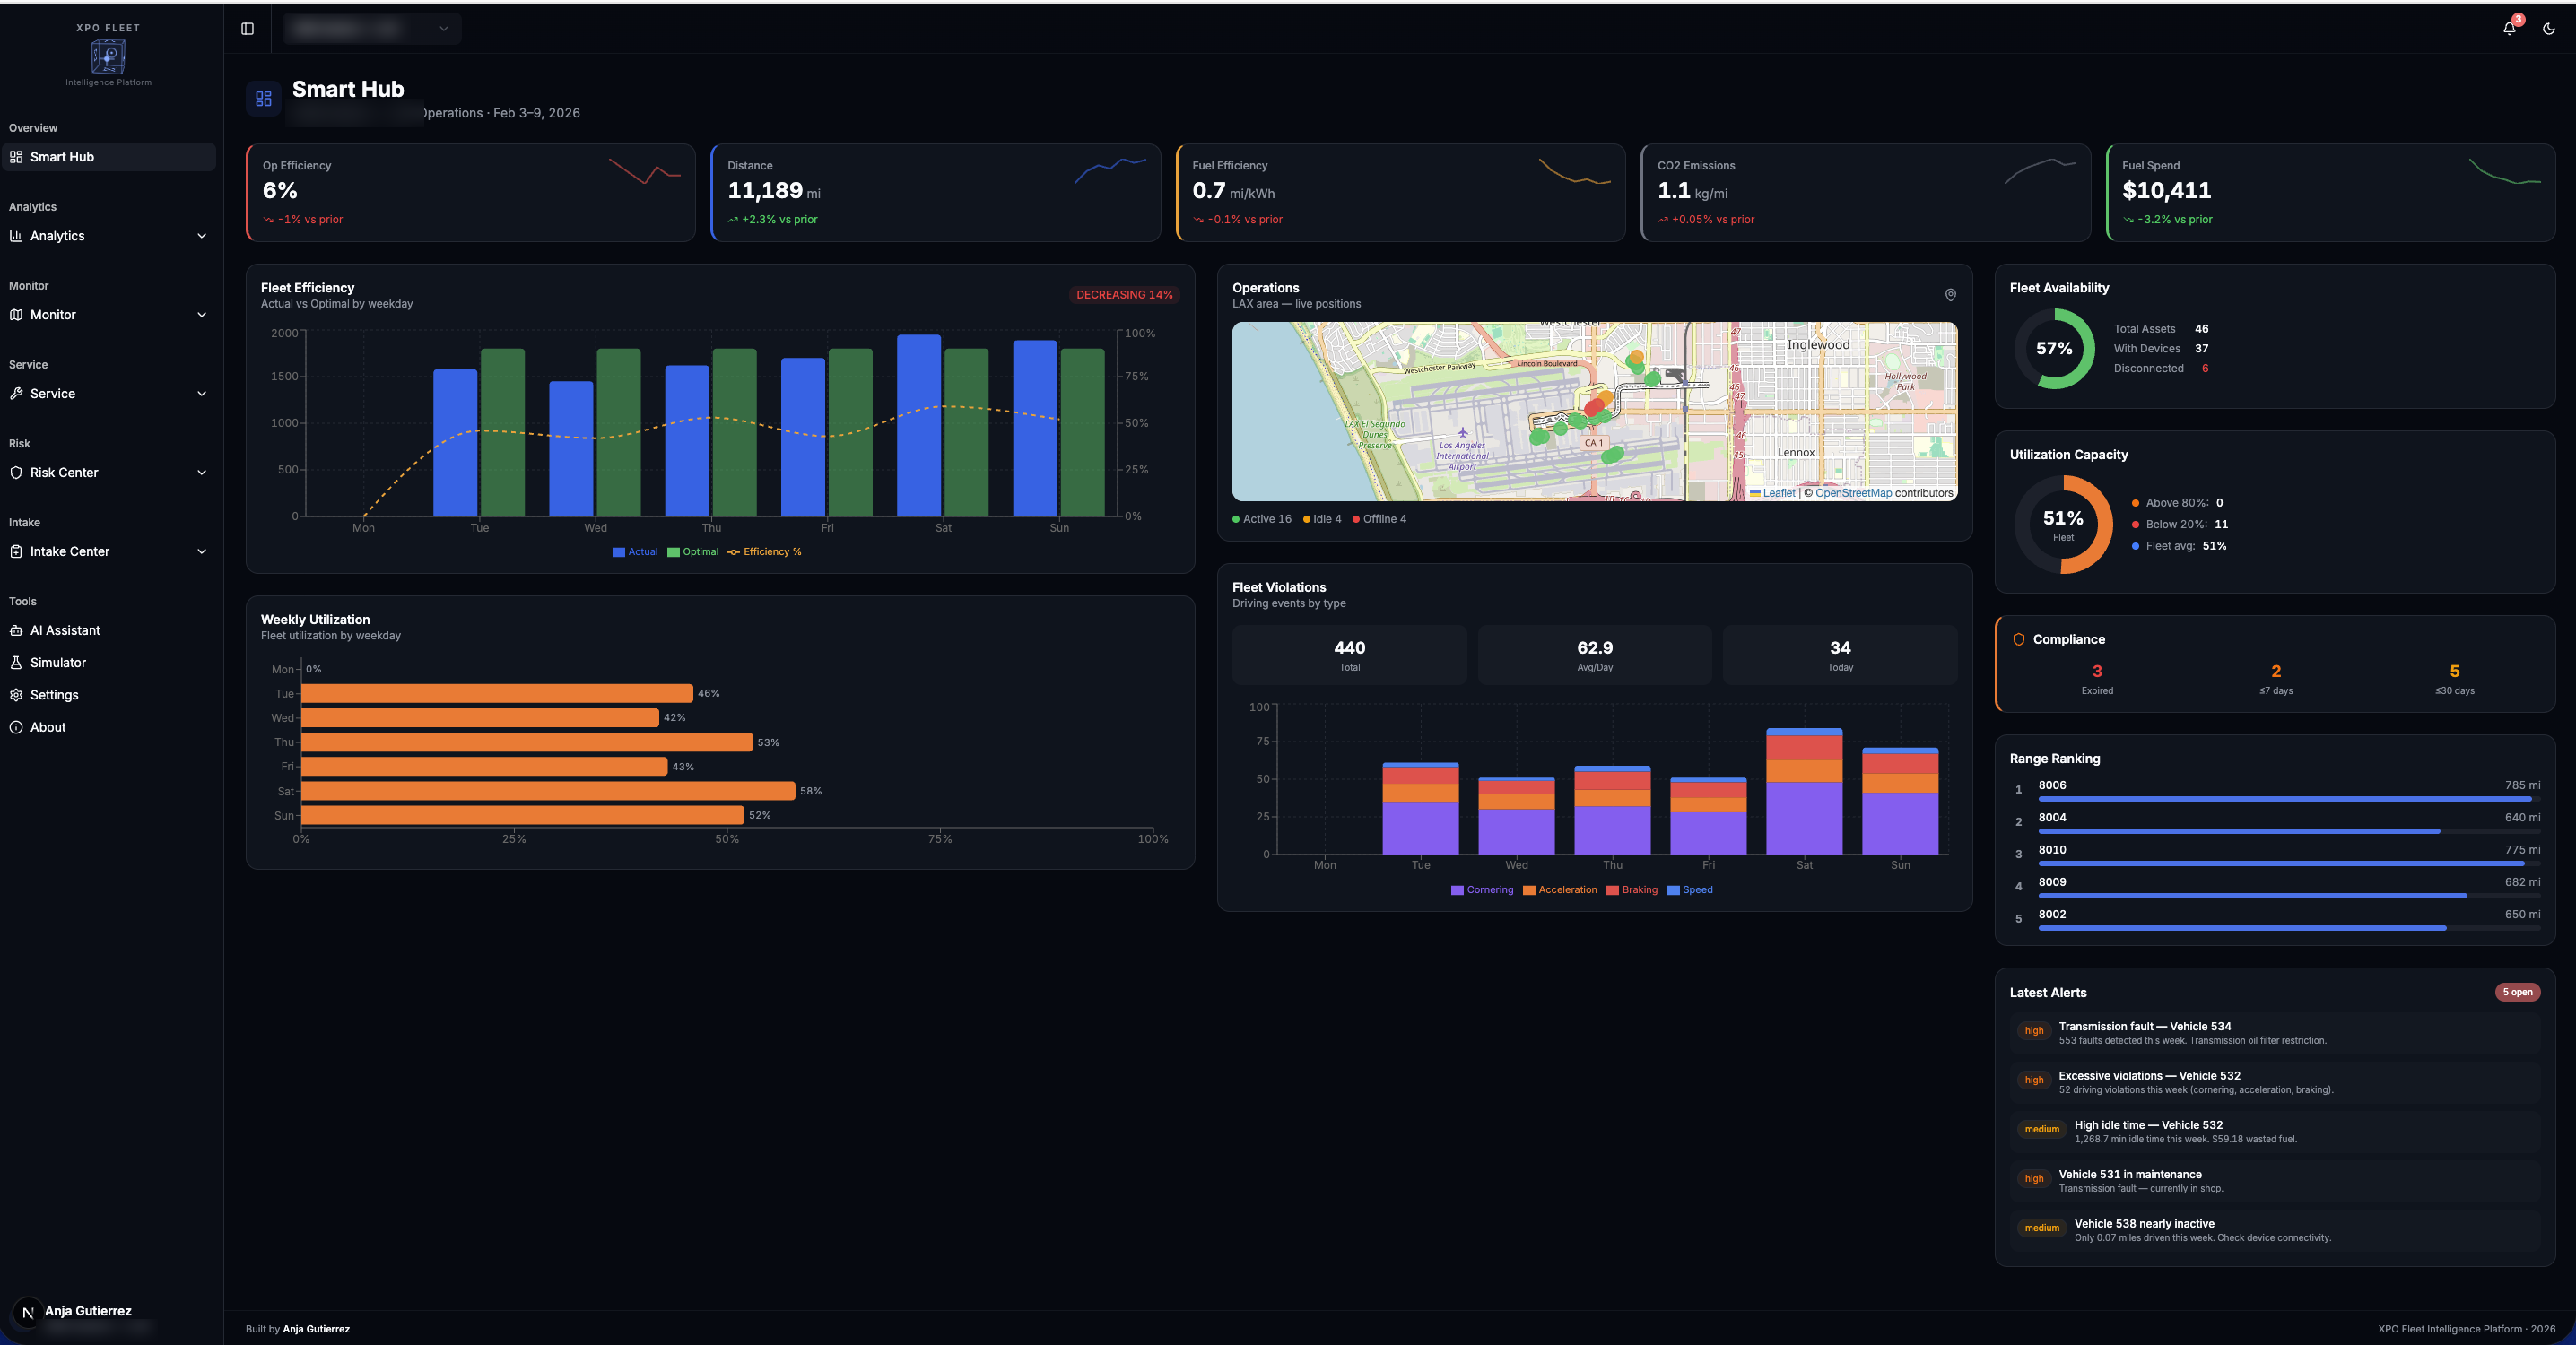2576x1345 pixels.
Task: Expand the Monitor menu chevron
Action: pos(202,314)
